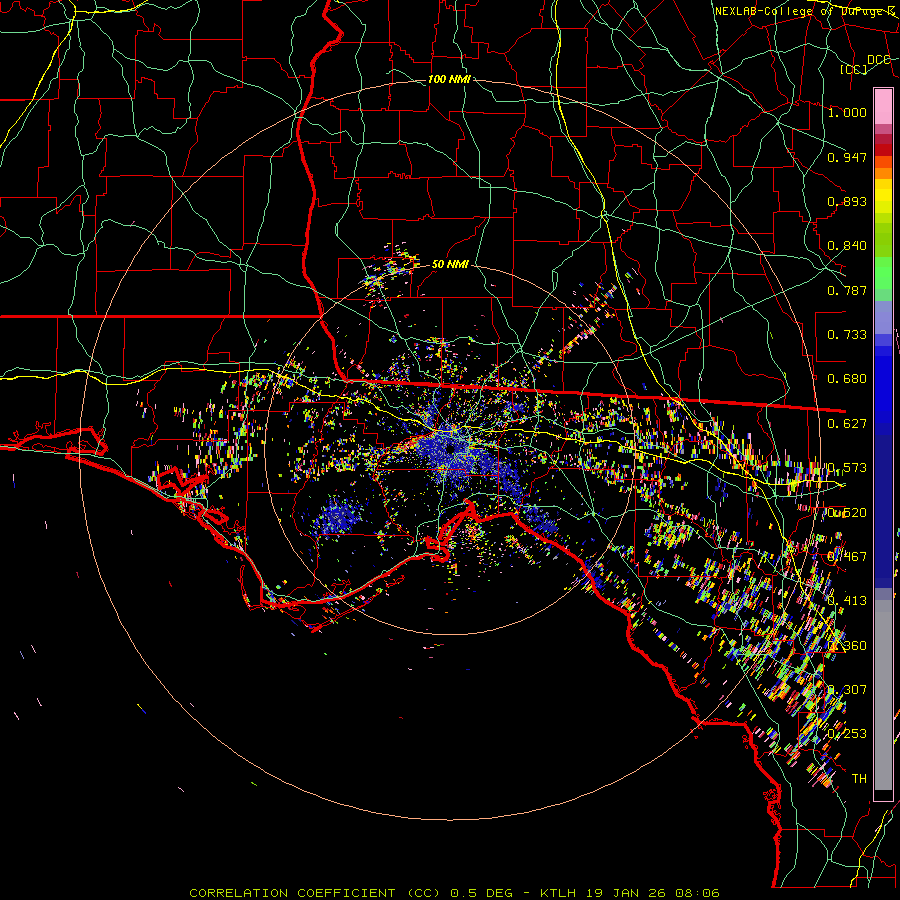Viewport: 900px width, 900px height.
Task: Click the DCC label above the color scale
Action: coord(878,60)
